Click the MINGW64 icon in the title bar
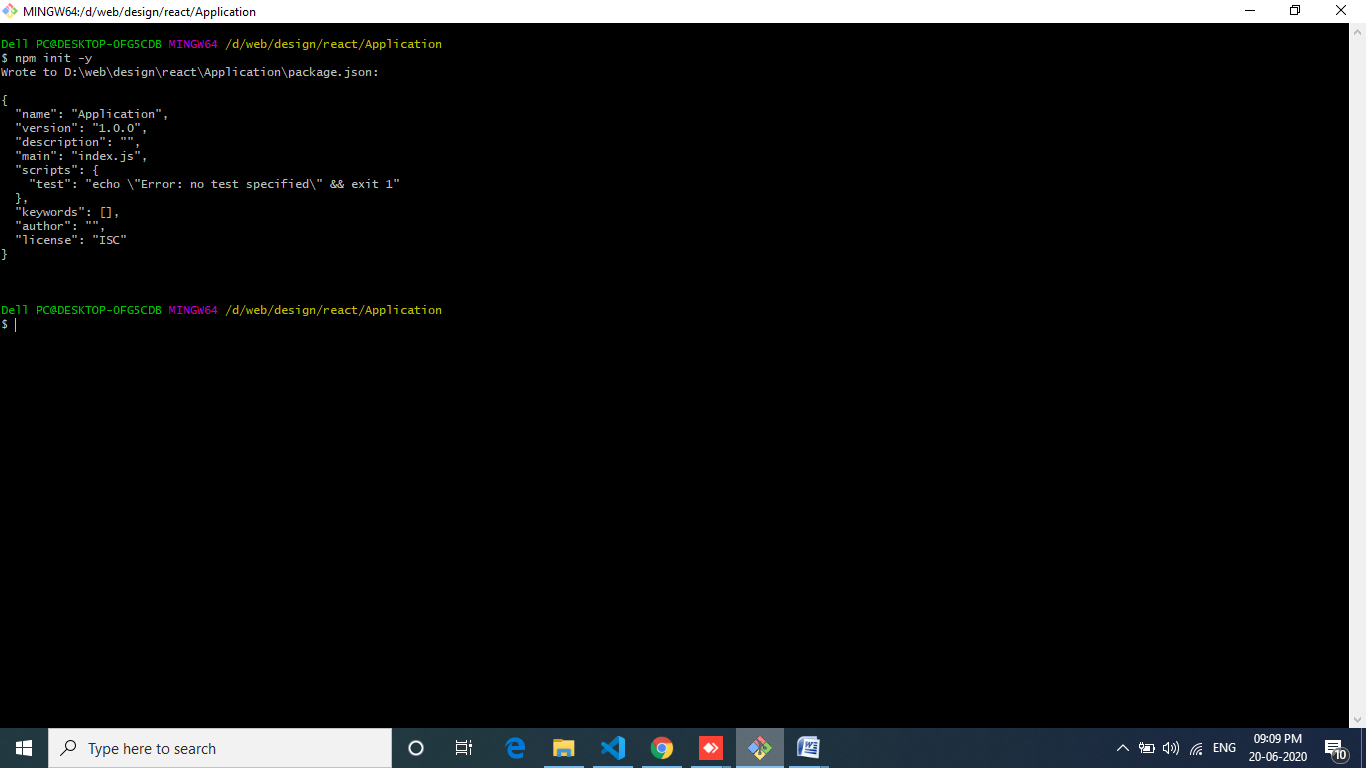Screen dimensions: 1366x768 [x=11, y=11]
